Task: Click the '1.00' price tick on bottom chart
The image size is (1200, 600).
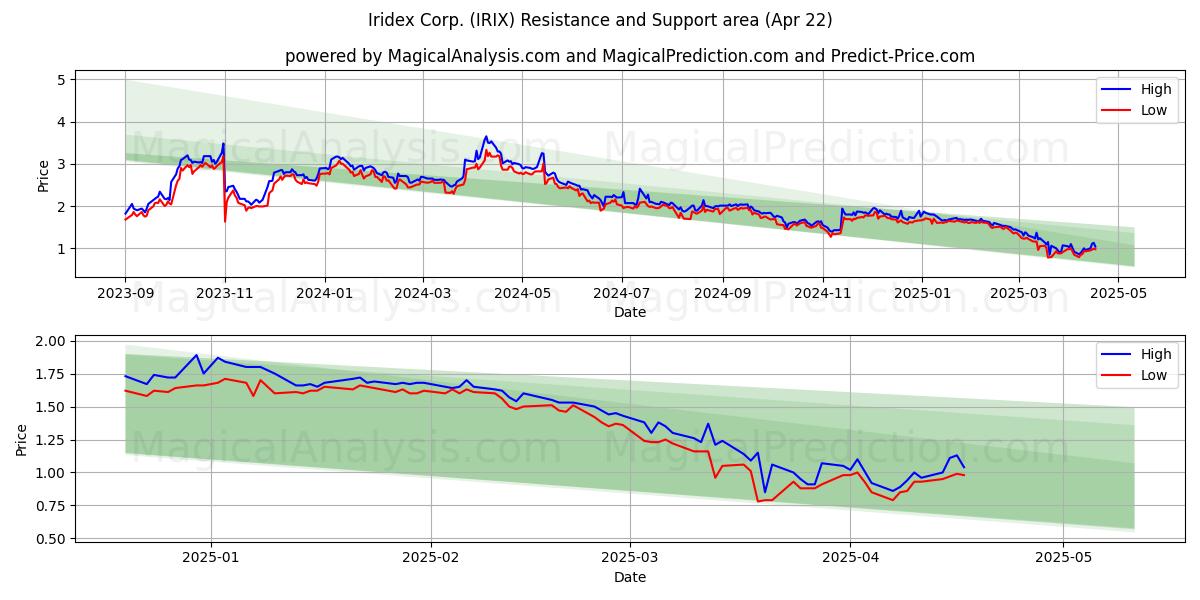Action: (x=50, y=473)
